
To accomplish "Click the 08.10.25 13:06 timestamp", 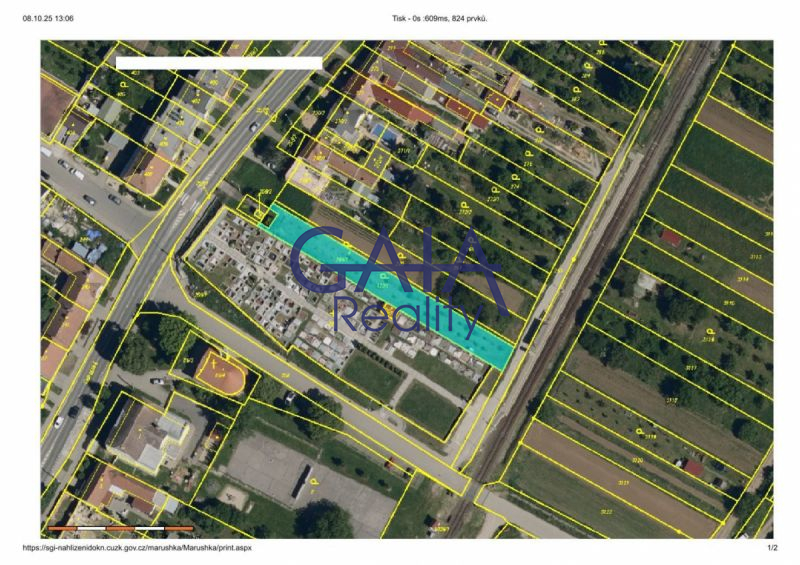I will (48, 18).
